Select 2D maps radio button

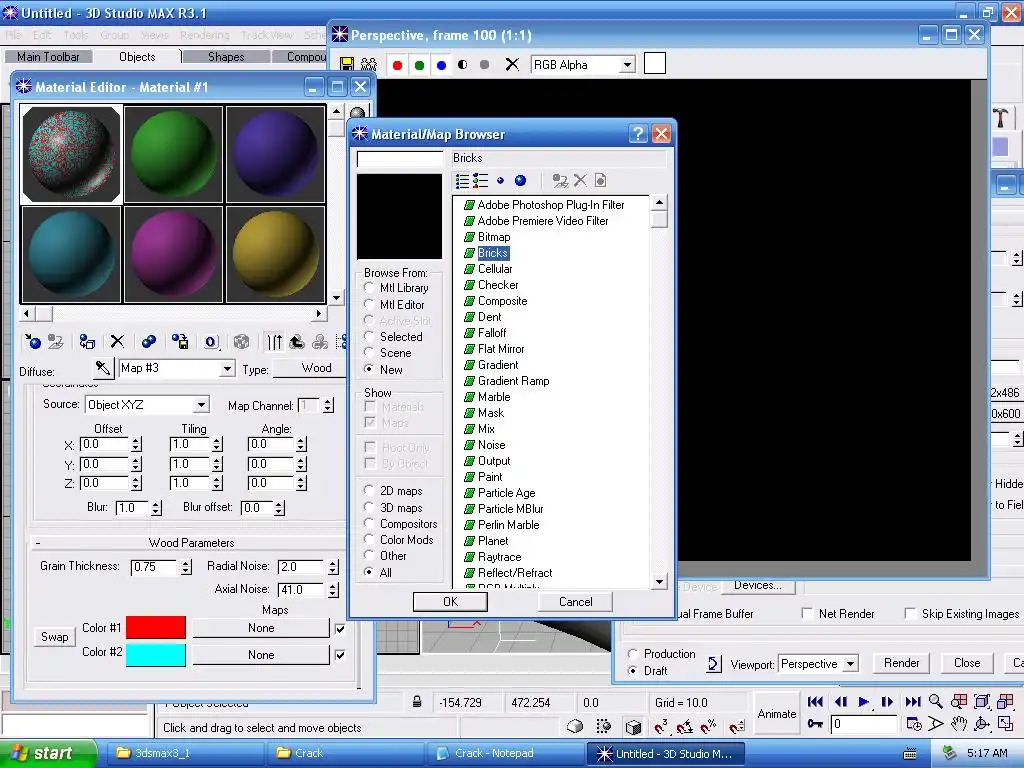(369, 490)
